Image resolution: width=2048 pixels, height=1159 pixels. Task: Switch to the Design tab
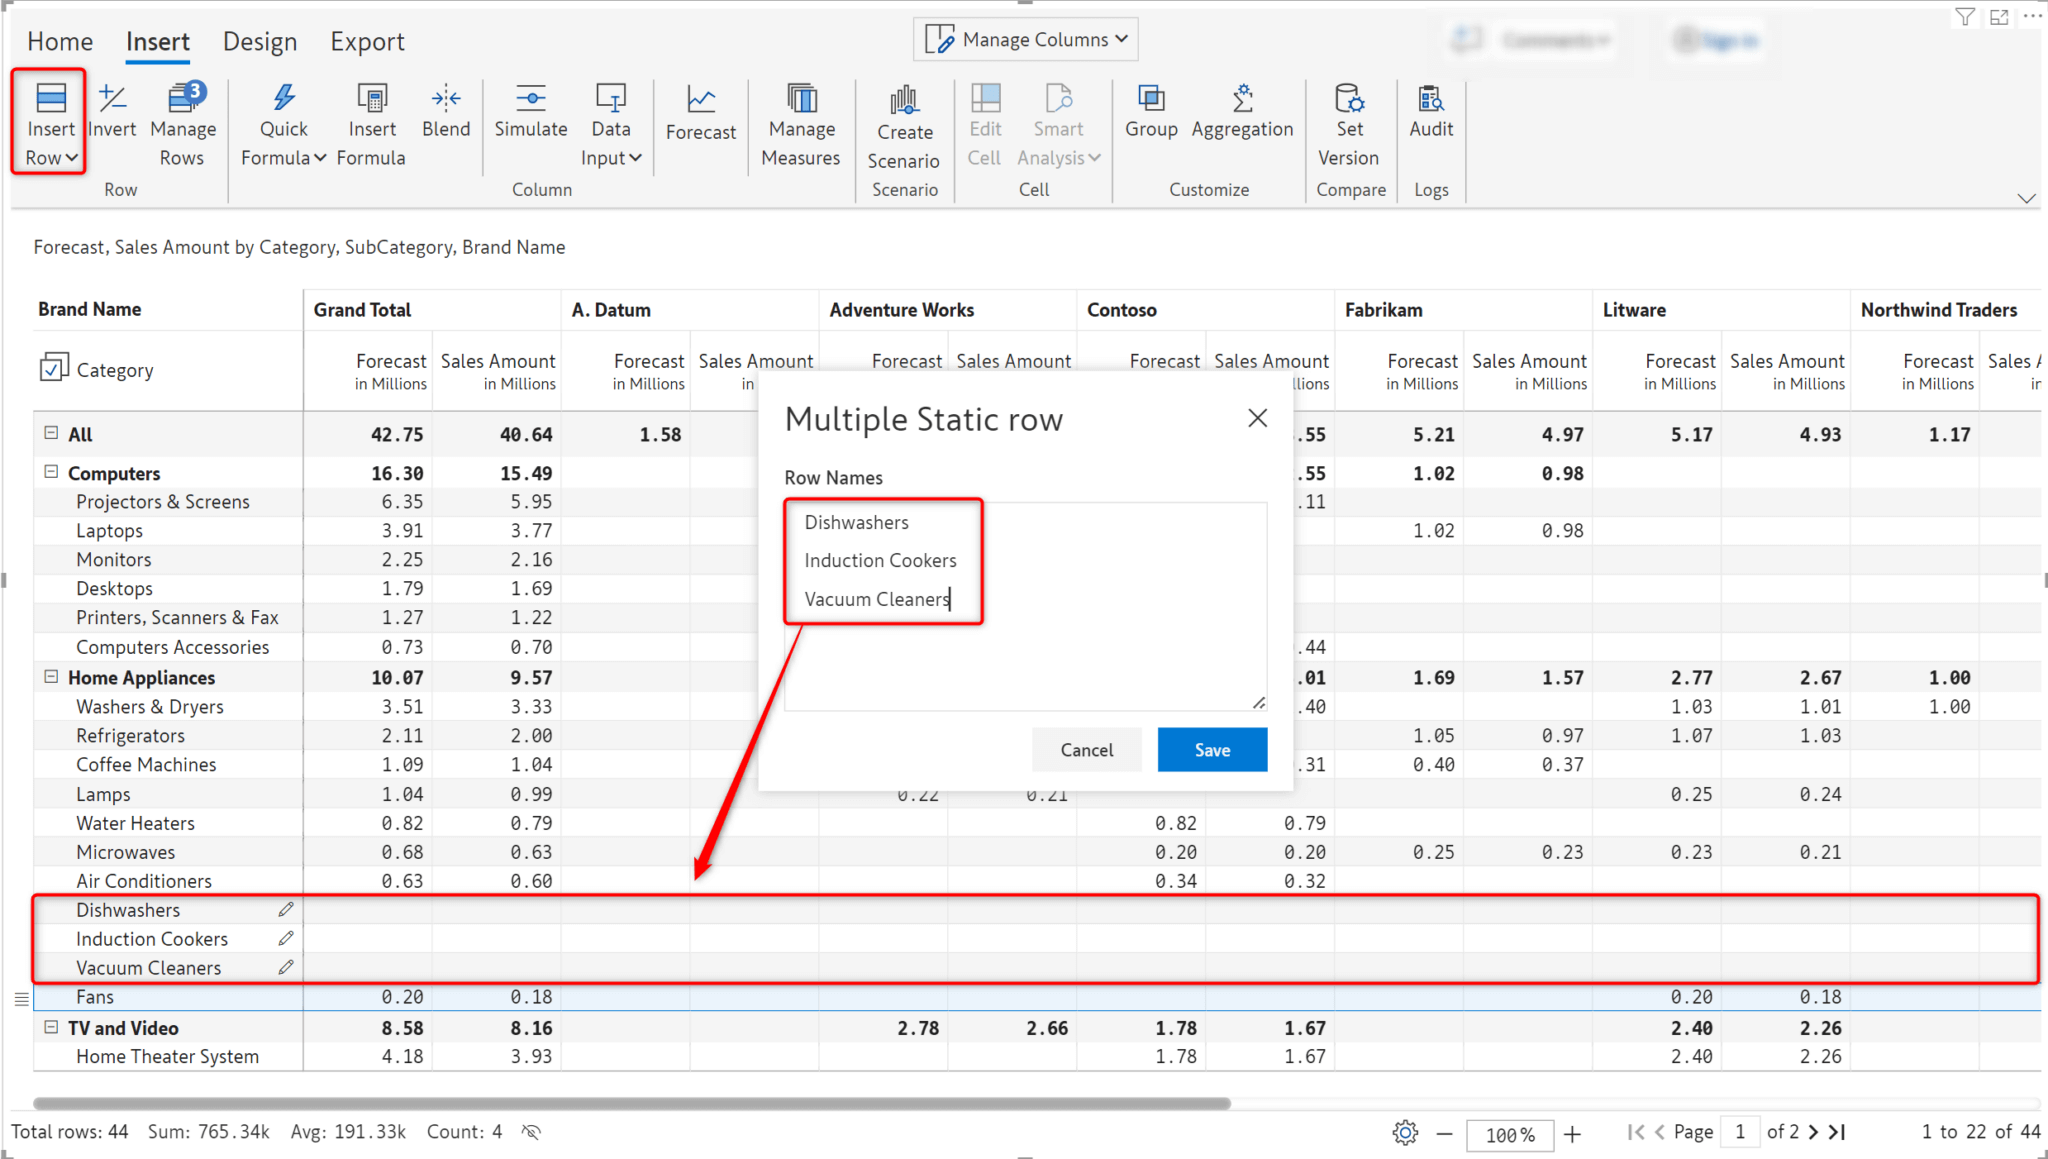click(259, 42)
